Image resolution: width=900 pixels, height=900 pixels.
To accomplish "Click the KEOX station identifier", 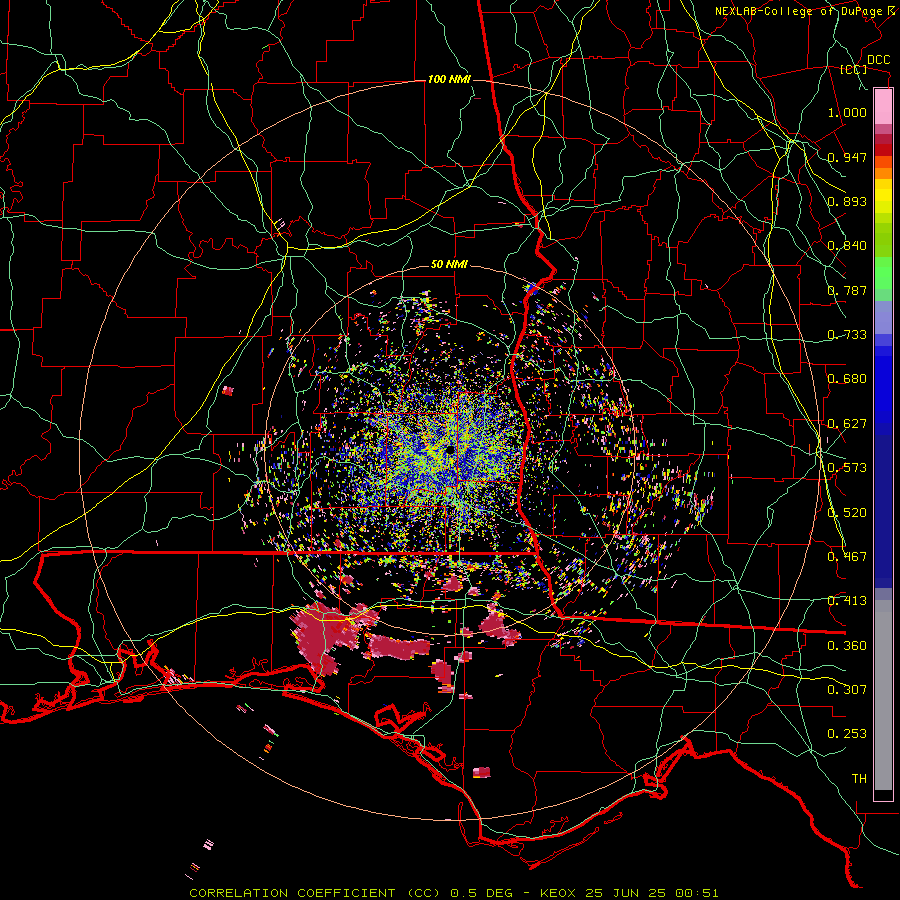I will click(556, 893).
